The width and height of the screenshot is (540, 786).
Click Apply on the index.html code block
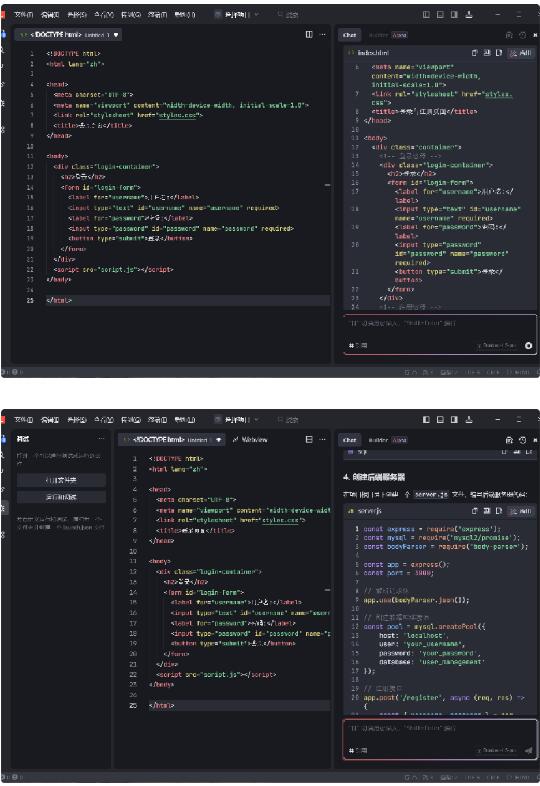click(x=521, y=53)
